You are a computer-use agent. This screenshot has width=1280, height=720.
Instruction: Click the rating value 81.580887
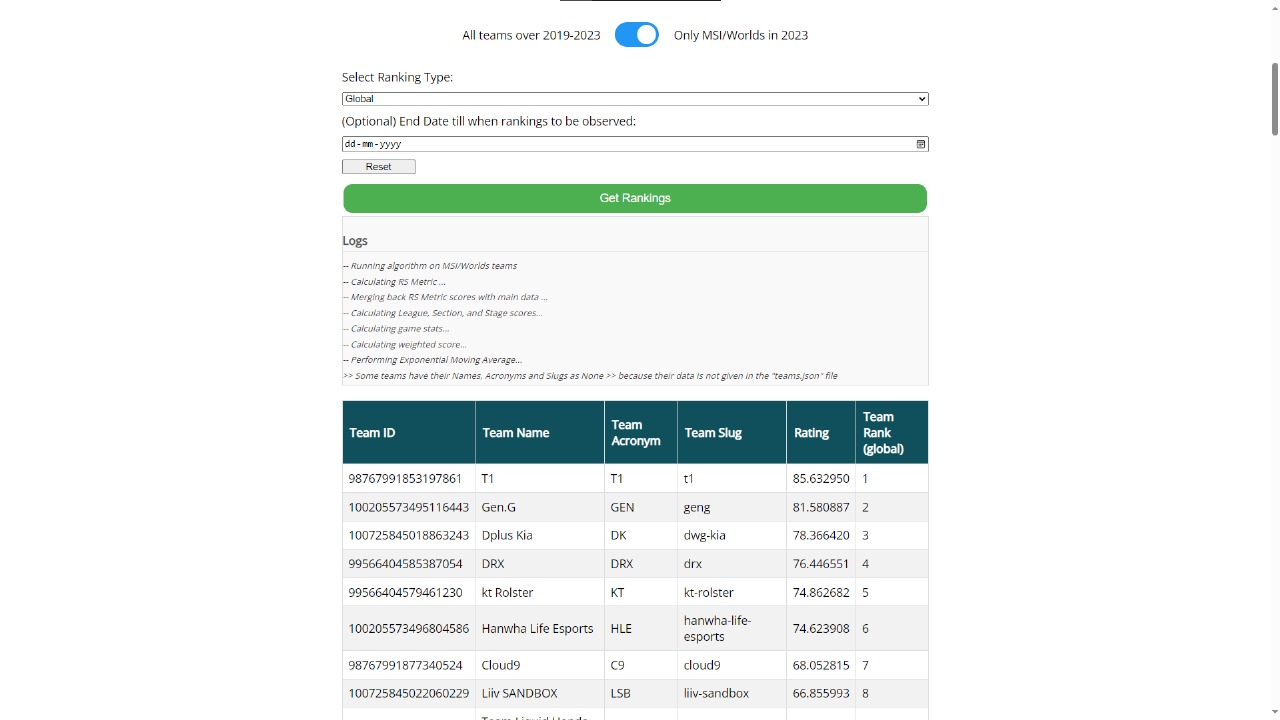(821, 507)
